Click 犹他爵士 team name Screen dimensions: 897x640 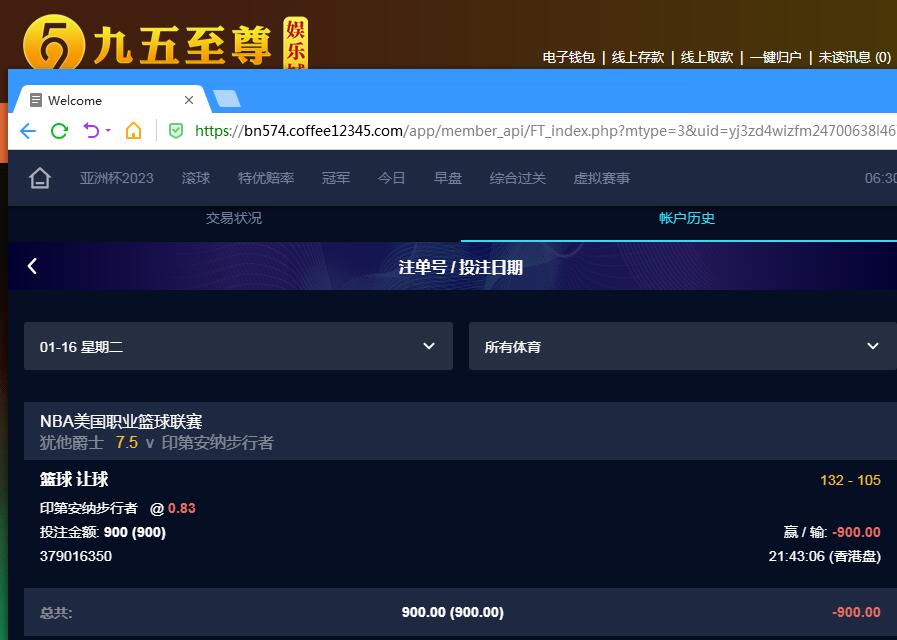click(x=72, y=443)
